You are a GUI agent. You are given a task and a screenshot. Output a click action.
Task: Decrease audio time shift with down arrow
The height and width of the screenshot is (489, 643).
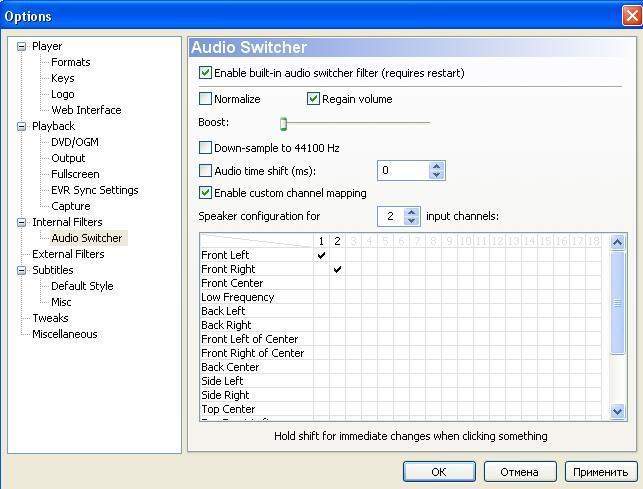(436, 175)
